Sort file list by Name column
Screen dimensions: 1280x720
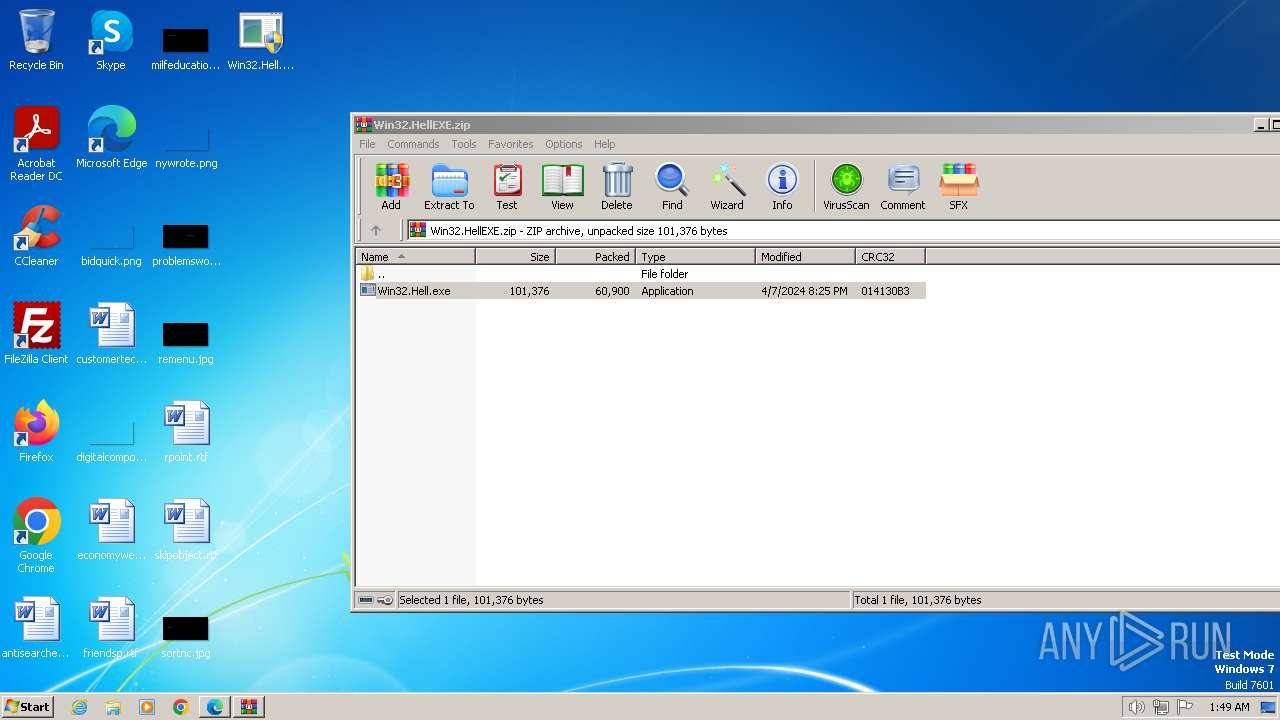(x=415, y=257)
